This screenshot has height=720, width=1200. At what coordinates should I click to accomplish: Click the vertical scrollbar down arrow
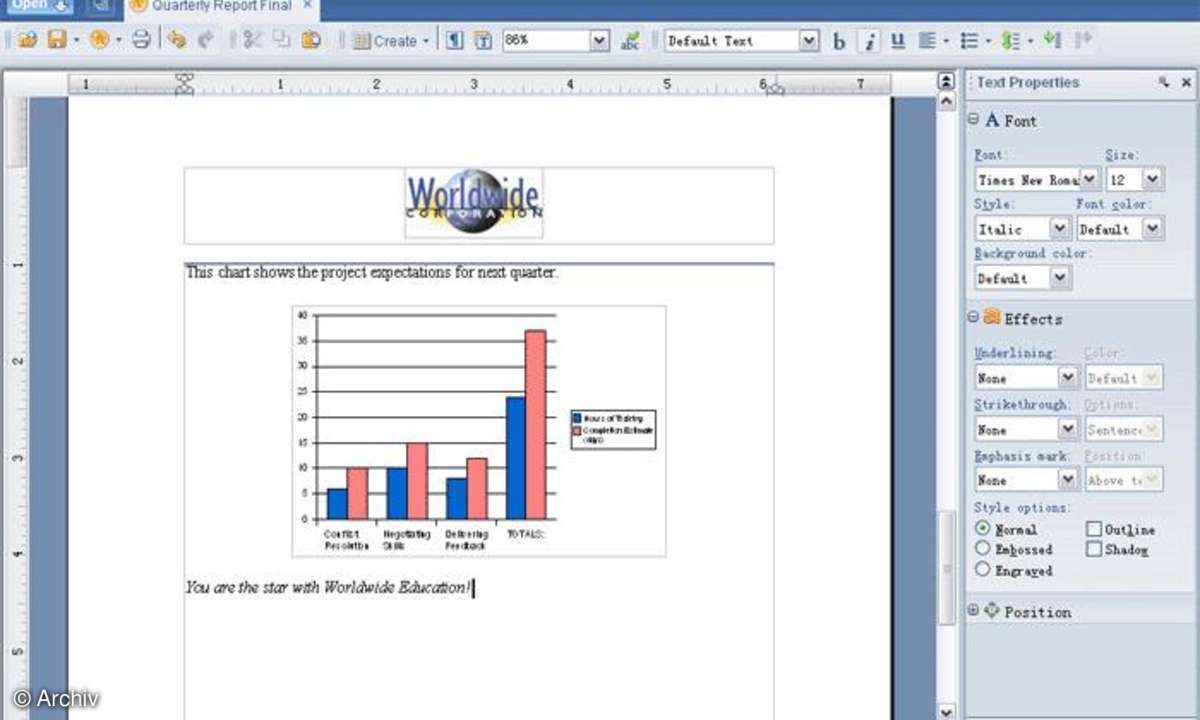point(946,711)
